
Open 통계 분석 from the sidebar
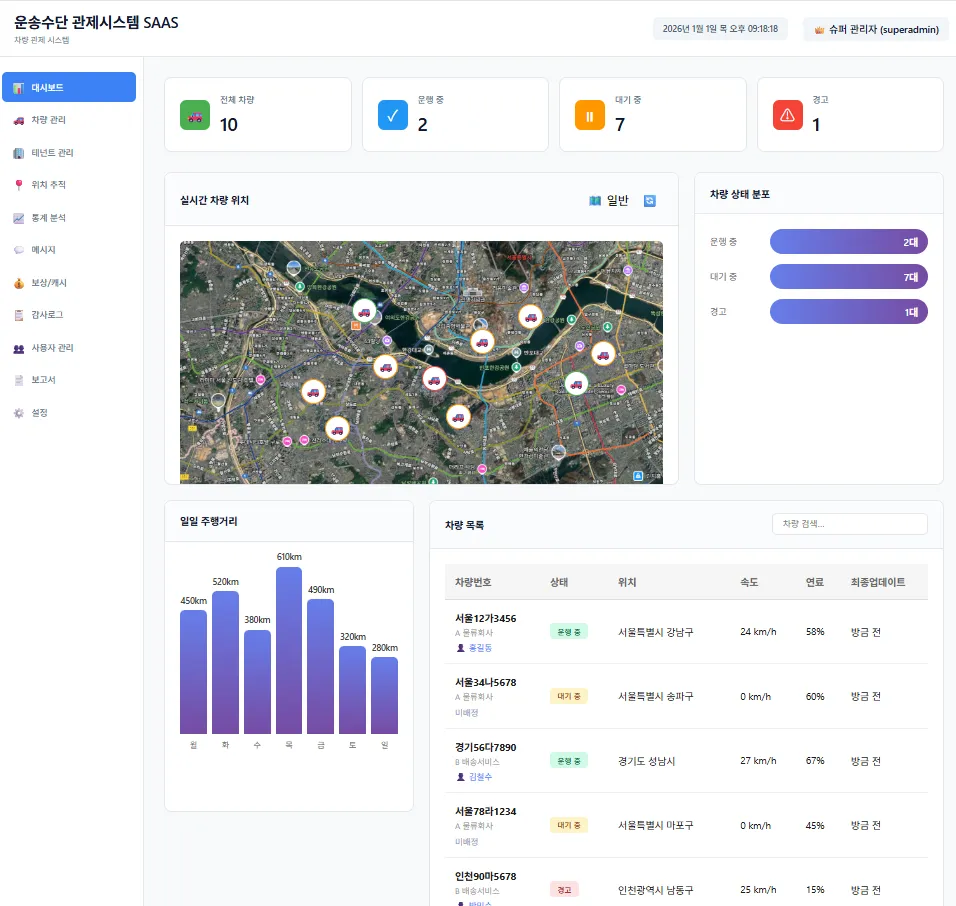[48, 218]
